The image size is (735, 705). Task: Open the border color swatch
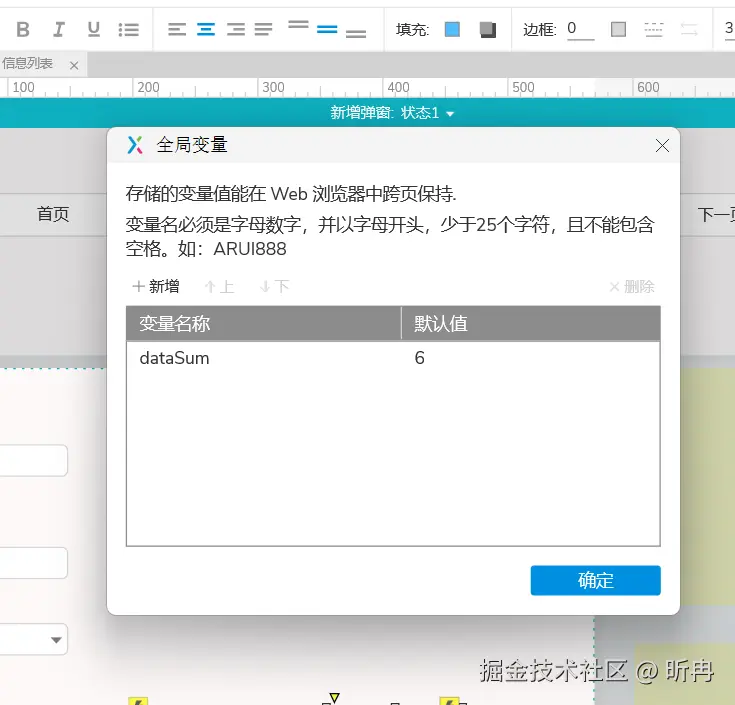618,30
